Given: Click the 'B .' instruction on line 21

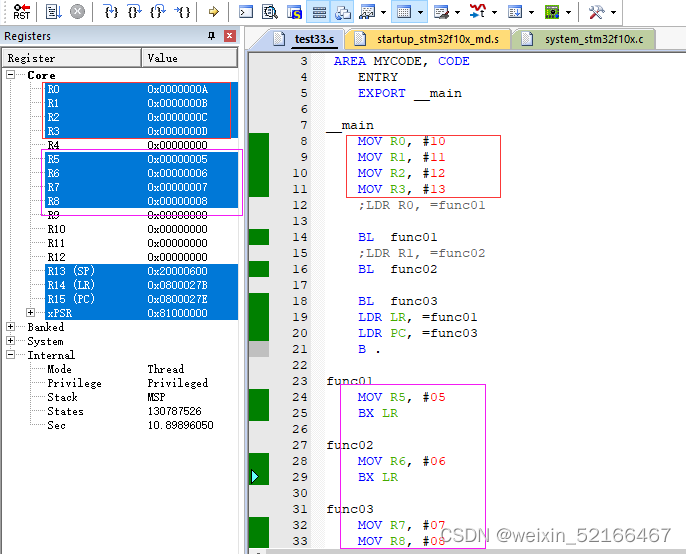Looking at the screenshot, I should [x=369, y=349].
